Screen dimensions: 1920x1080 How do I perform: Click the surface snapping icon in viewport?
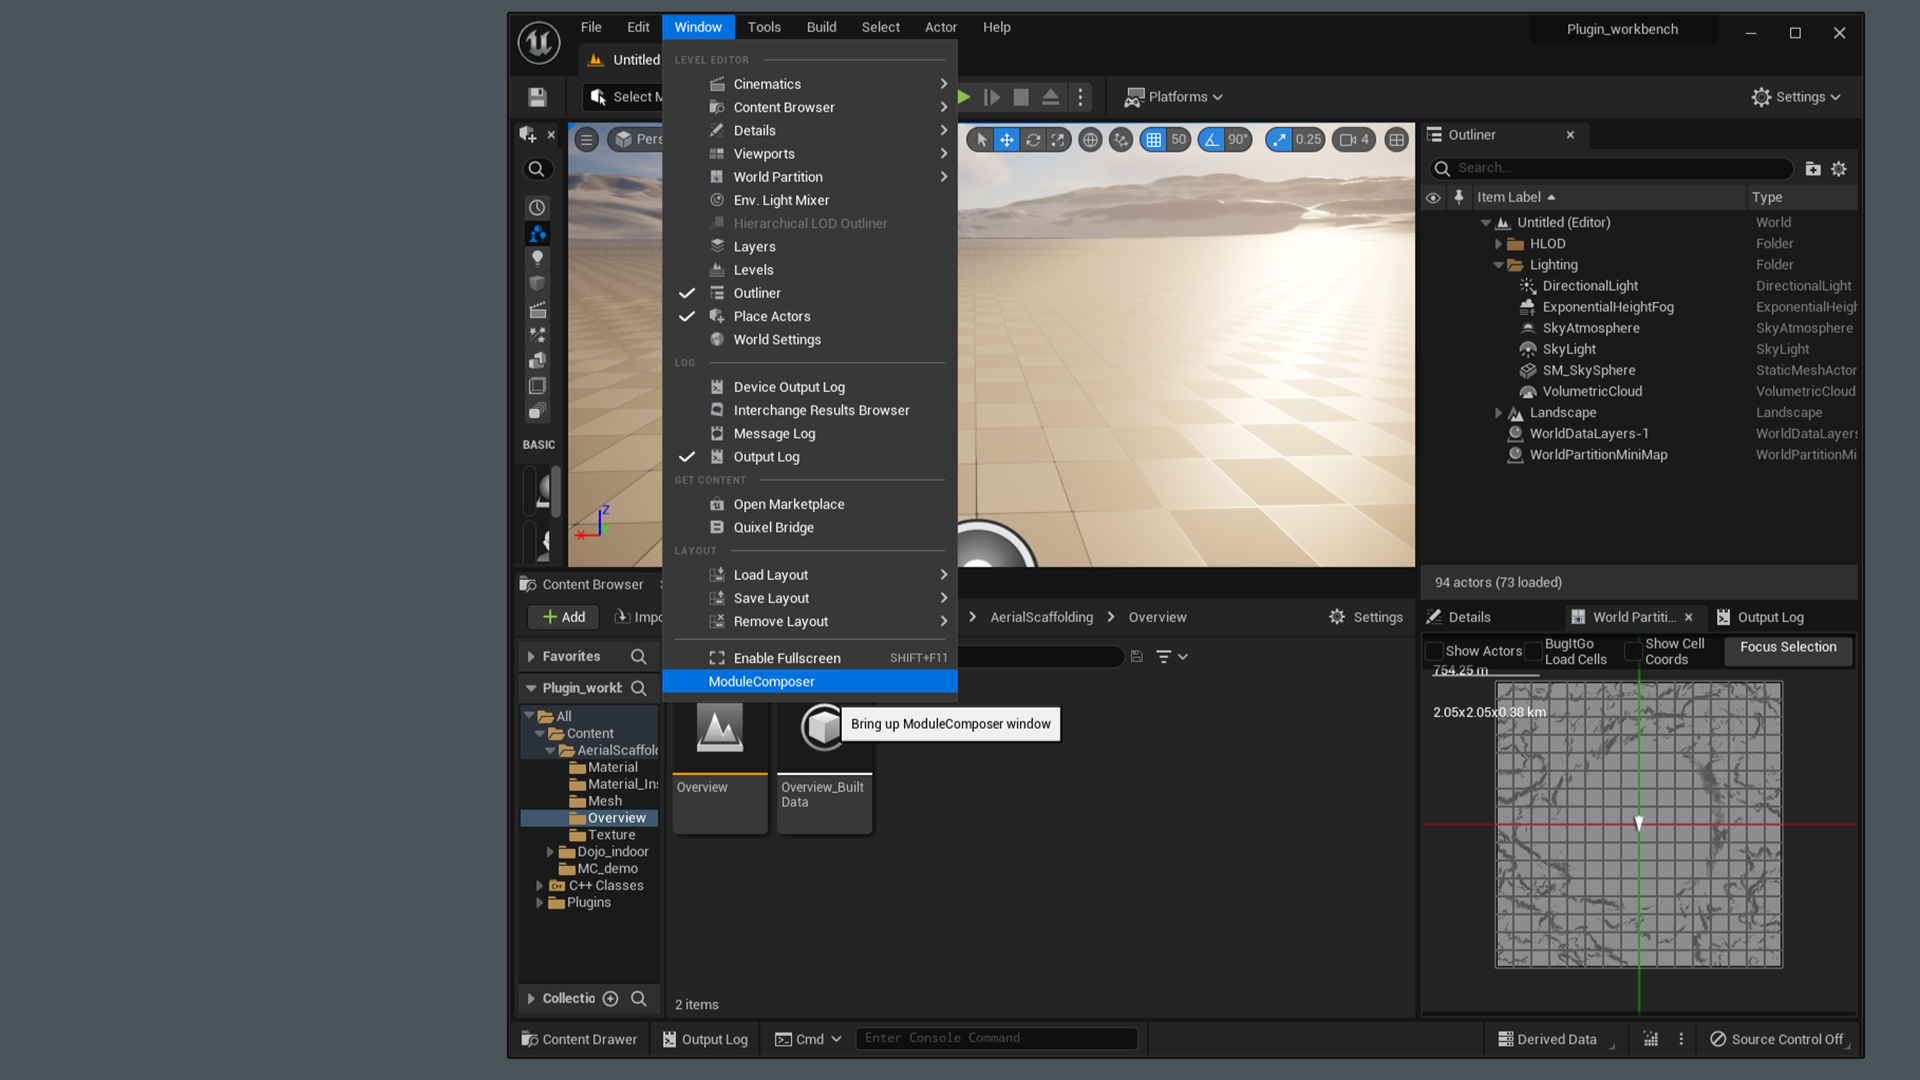1121,140
